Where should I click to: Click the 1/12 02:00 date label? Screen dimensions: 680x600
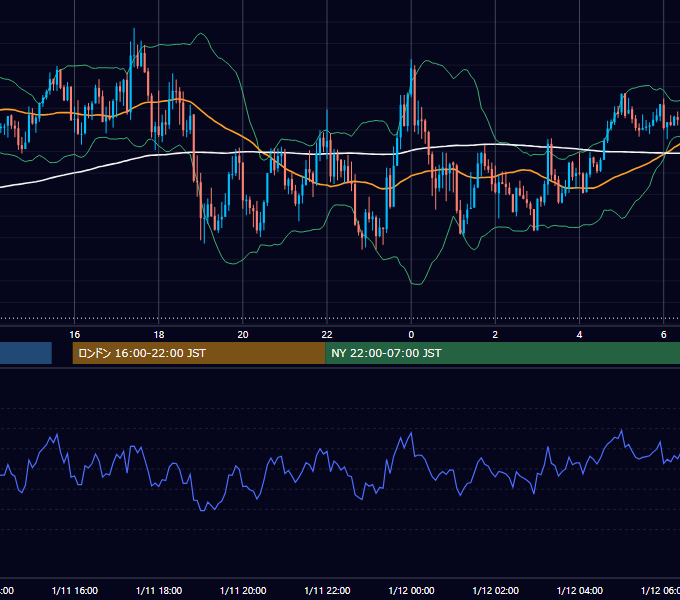[495, 590]
